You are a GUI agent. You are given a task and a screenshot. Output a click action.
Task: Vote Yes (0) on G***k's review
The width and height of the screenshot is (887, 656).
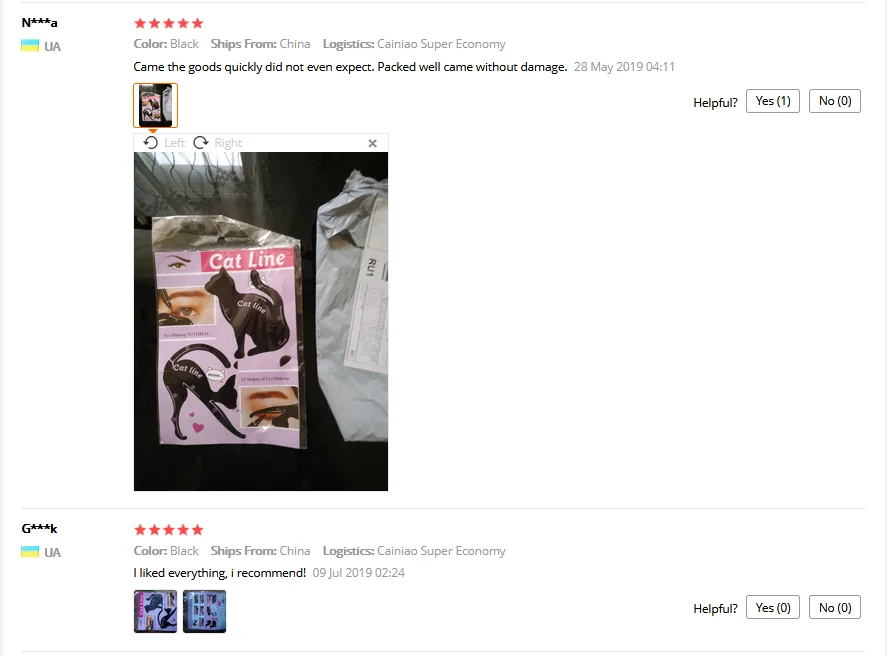click(x=773, y=607)
